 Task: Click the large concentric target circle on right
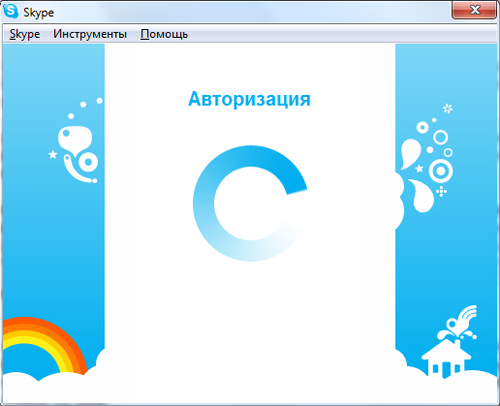point(441,171)
